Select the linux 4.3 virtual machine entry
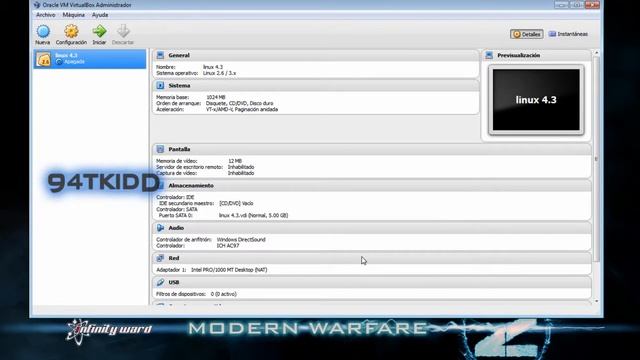 click(x=90, y=59)
